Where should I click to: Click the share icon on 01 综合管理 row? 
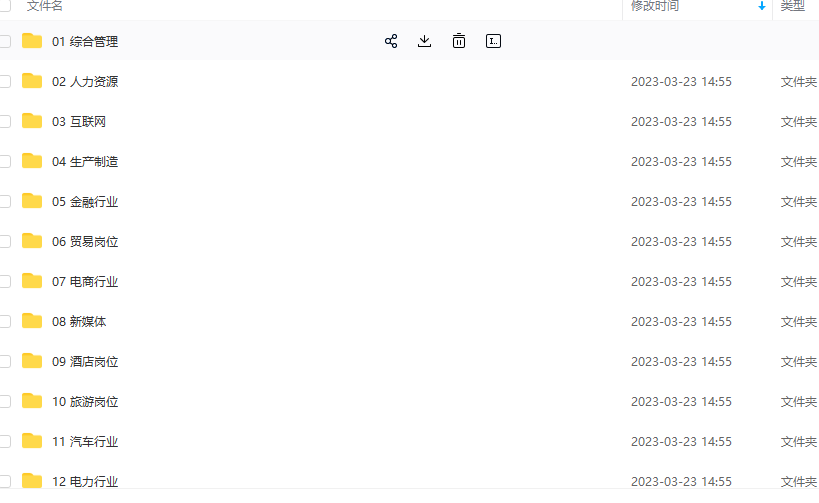click(391, 41)
